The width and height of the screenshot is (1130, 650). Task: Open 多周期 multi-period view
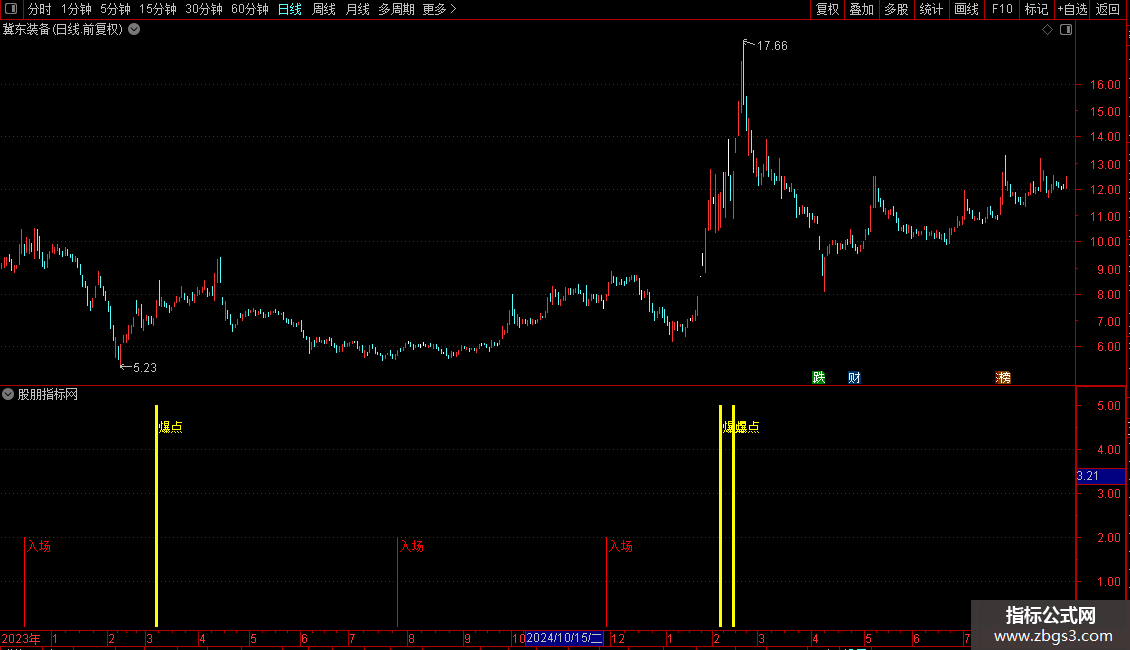(396, 9)
